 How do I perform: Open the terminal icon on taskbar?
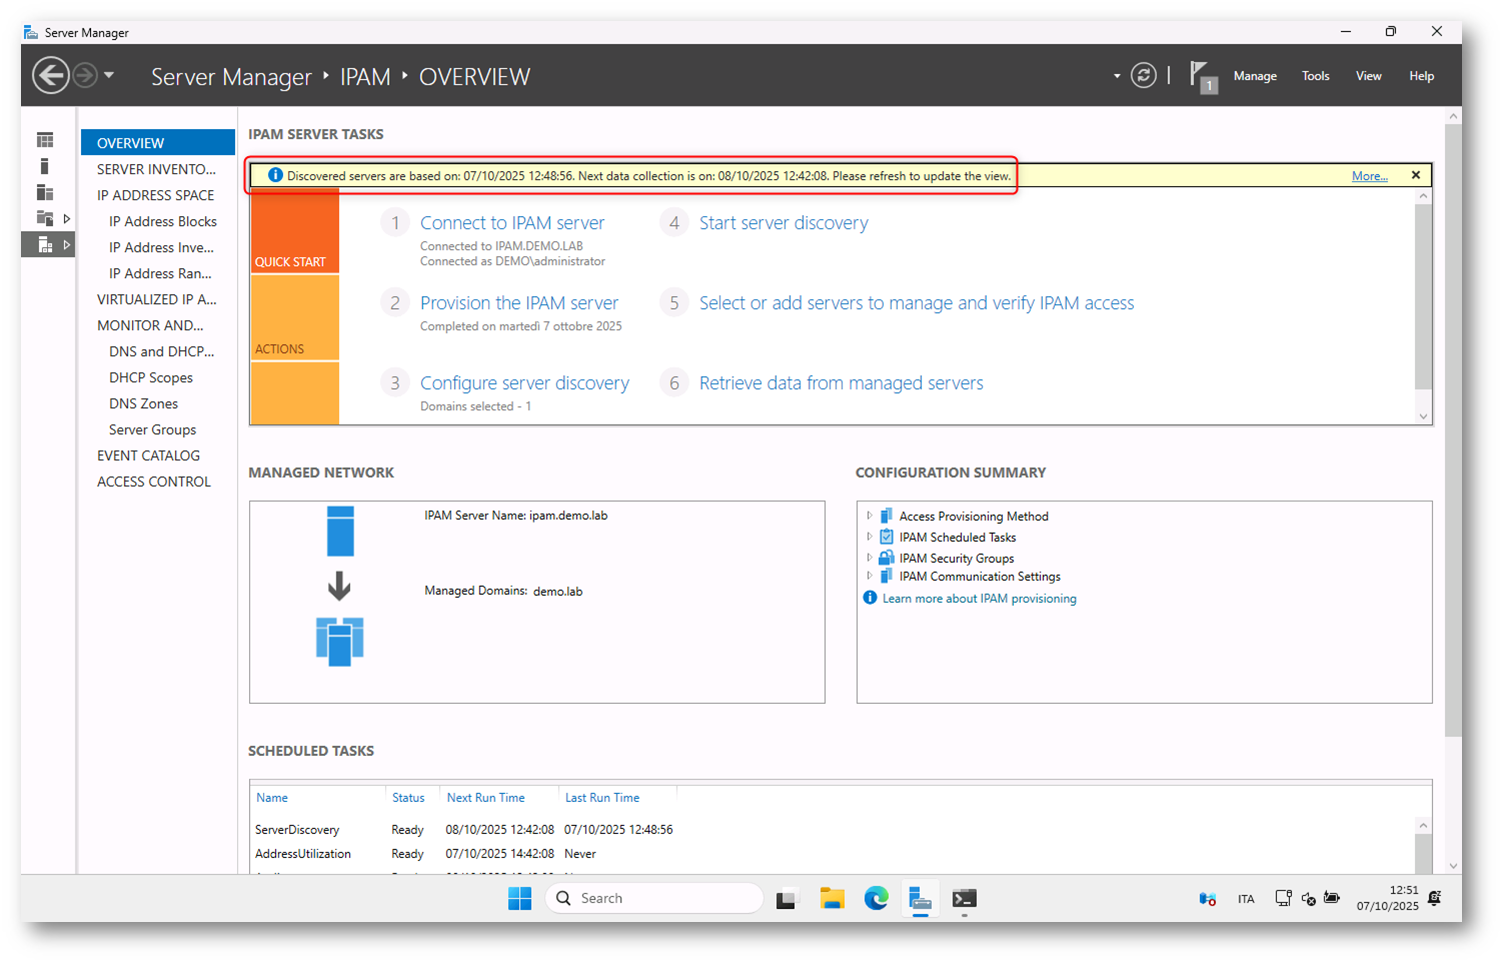tap(964, 899)
